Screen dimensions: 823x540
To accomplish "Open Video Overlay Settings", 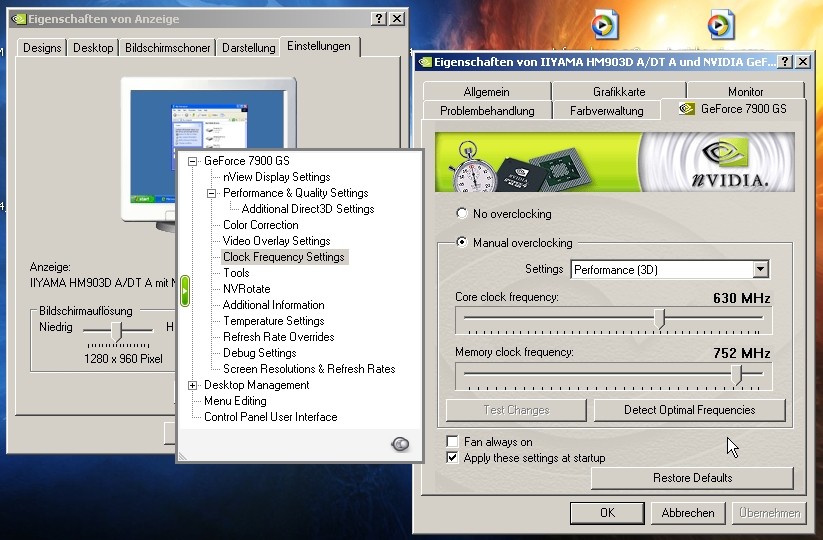I will [277, 241].
